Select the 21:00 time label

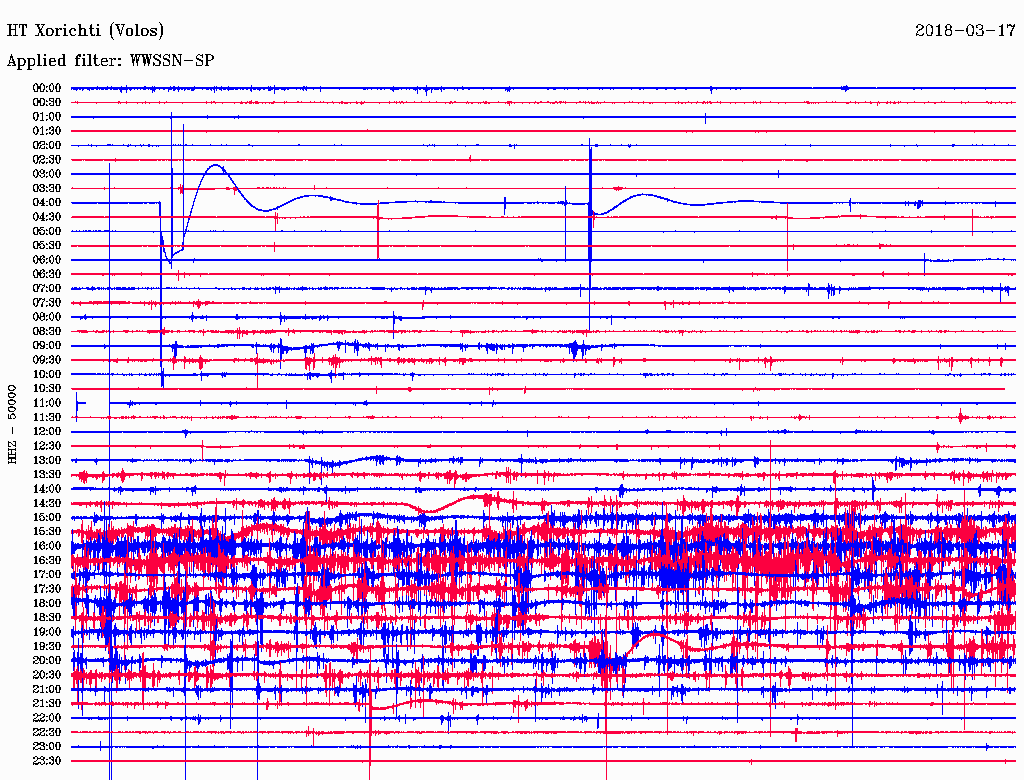coord(47,690)
